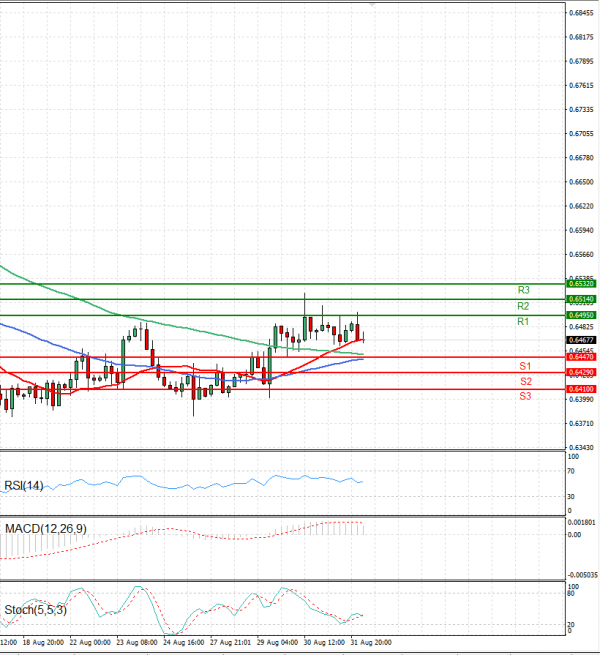This screenshot has height=655, width=600.
Task: Click the RSI(14) indicator label
Action: click(x=24, y=486)
